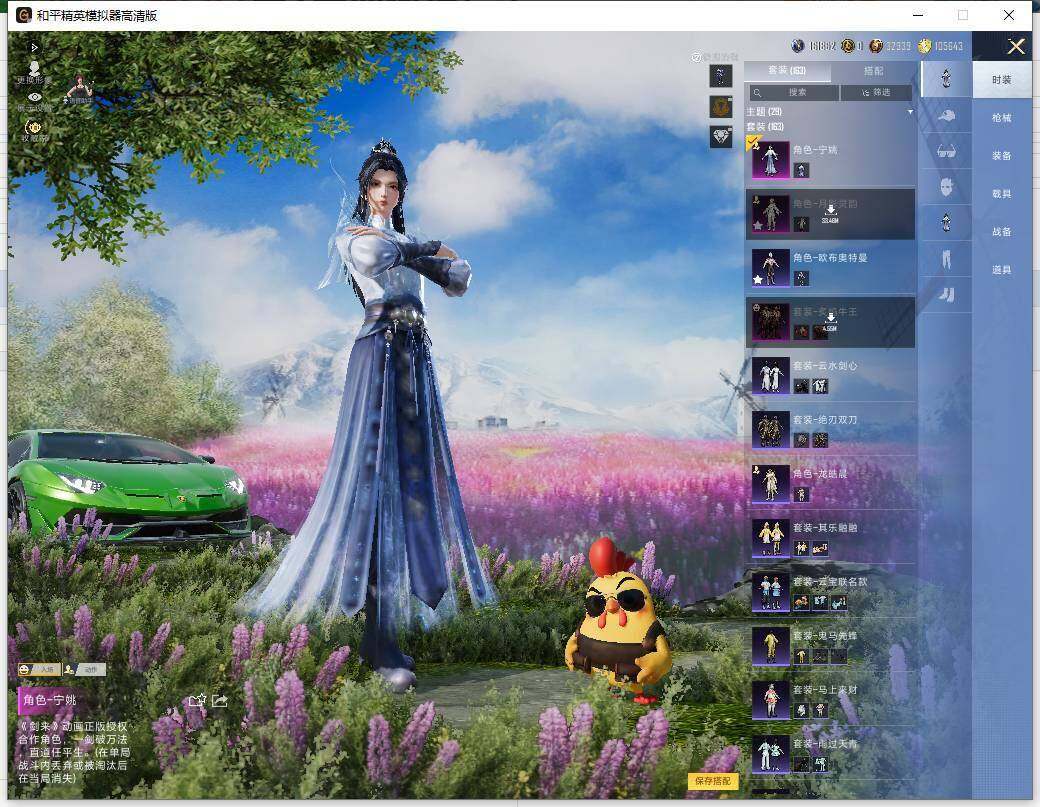Switch to the 战备 category
Screen dimensions: 1040x807
(x=1002, y=231)
